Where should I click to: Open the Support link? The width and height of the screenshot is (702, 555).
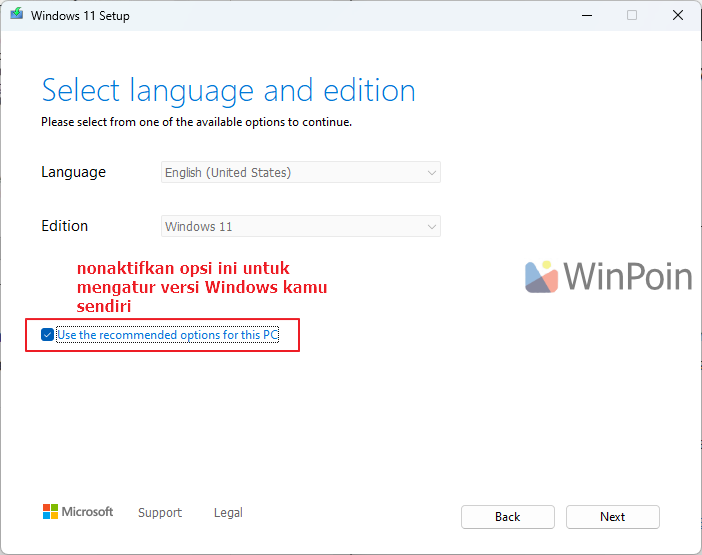pyautogui.click(x=160, y=513)
